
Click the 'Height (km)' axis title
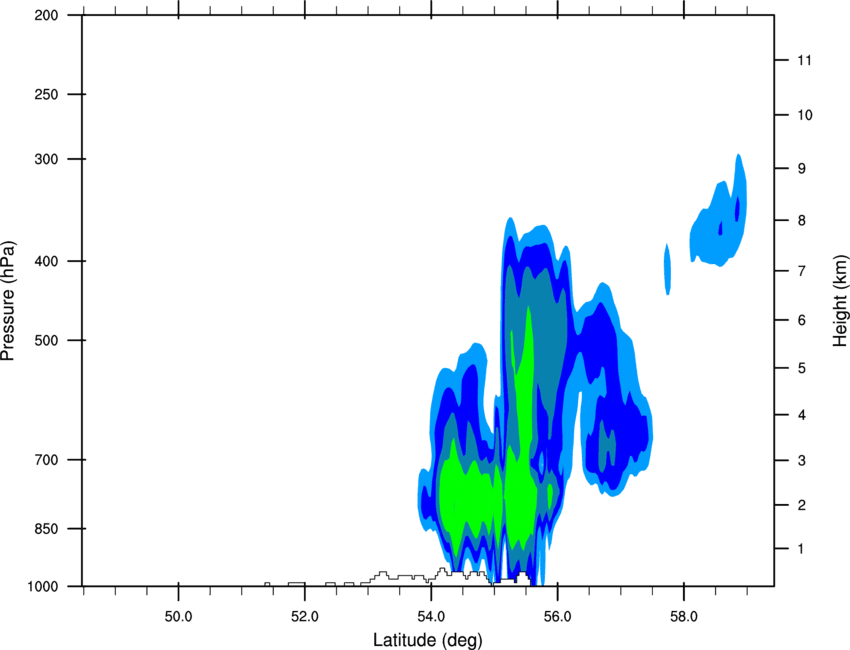tap(840, 301)
